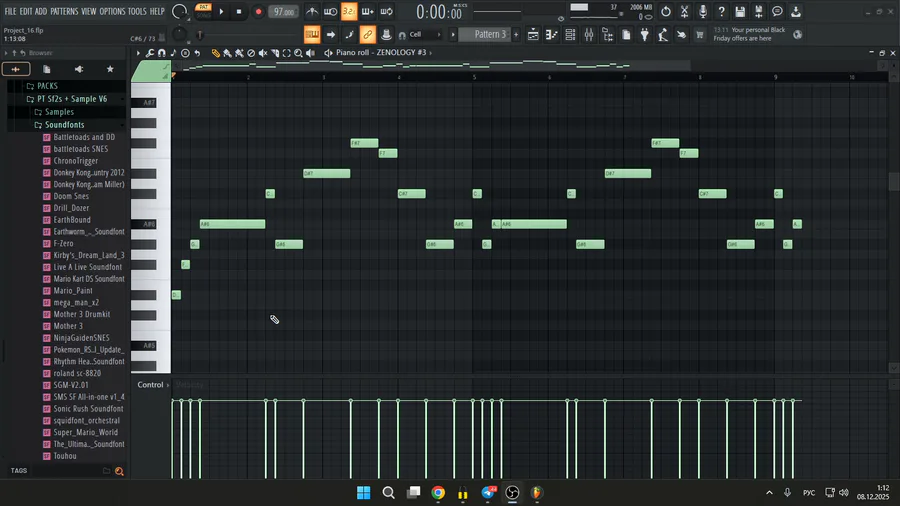This screenshot has height=506, width=900.
Task: Select the Touhou soundfont
Action: 65,456
